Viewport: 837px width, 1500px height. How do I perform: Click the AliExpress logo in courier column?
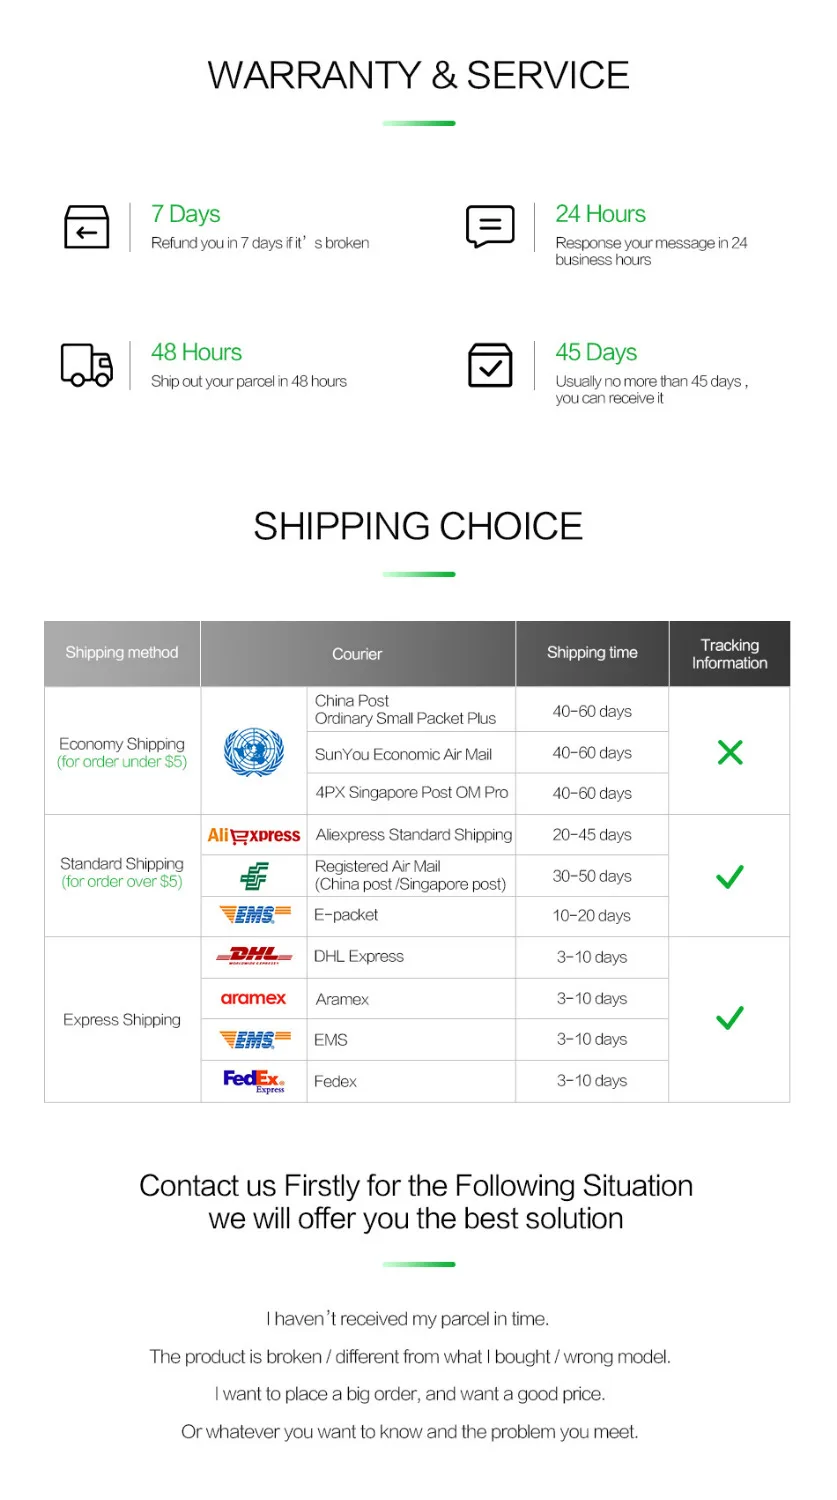point(254,835)
